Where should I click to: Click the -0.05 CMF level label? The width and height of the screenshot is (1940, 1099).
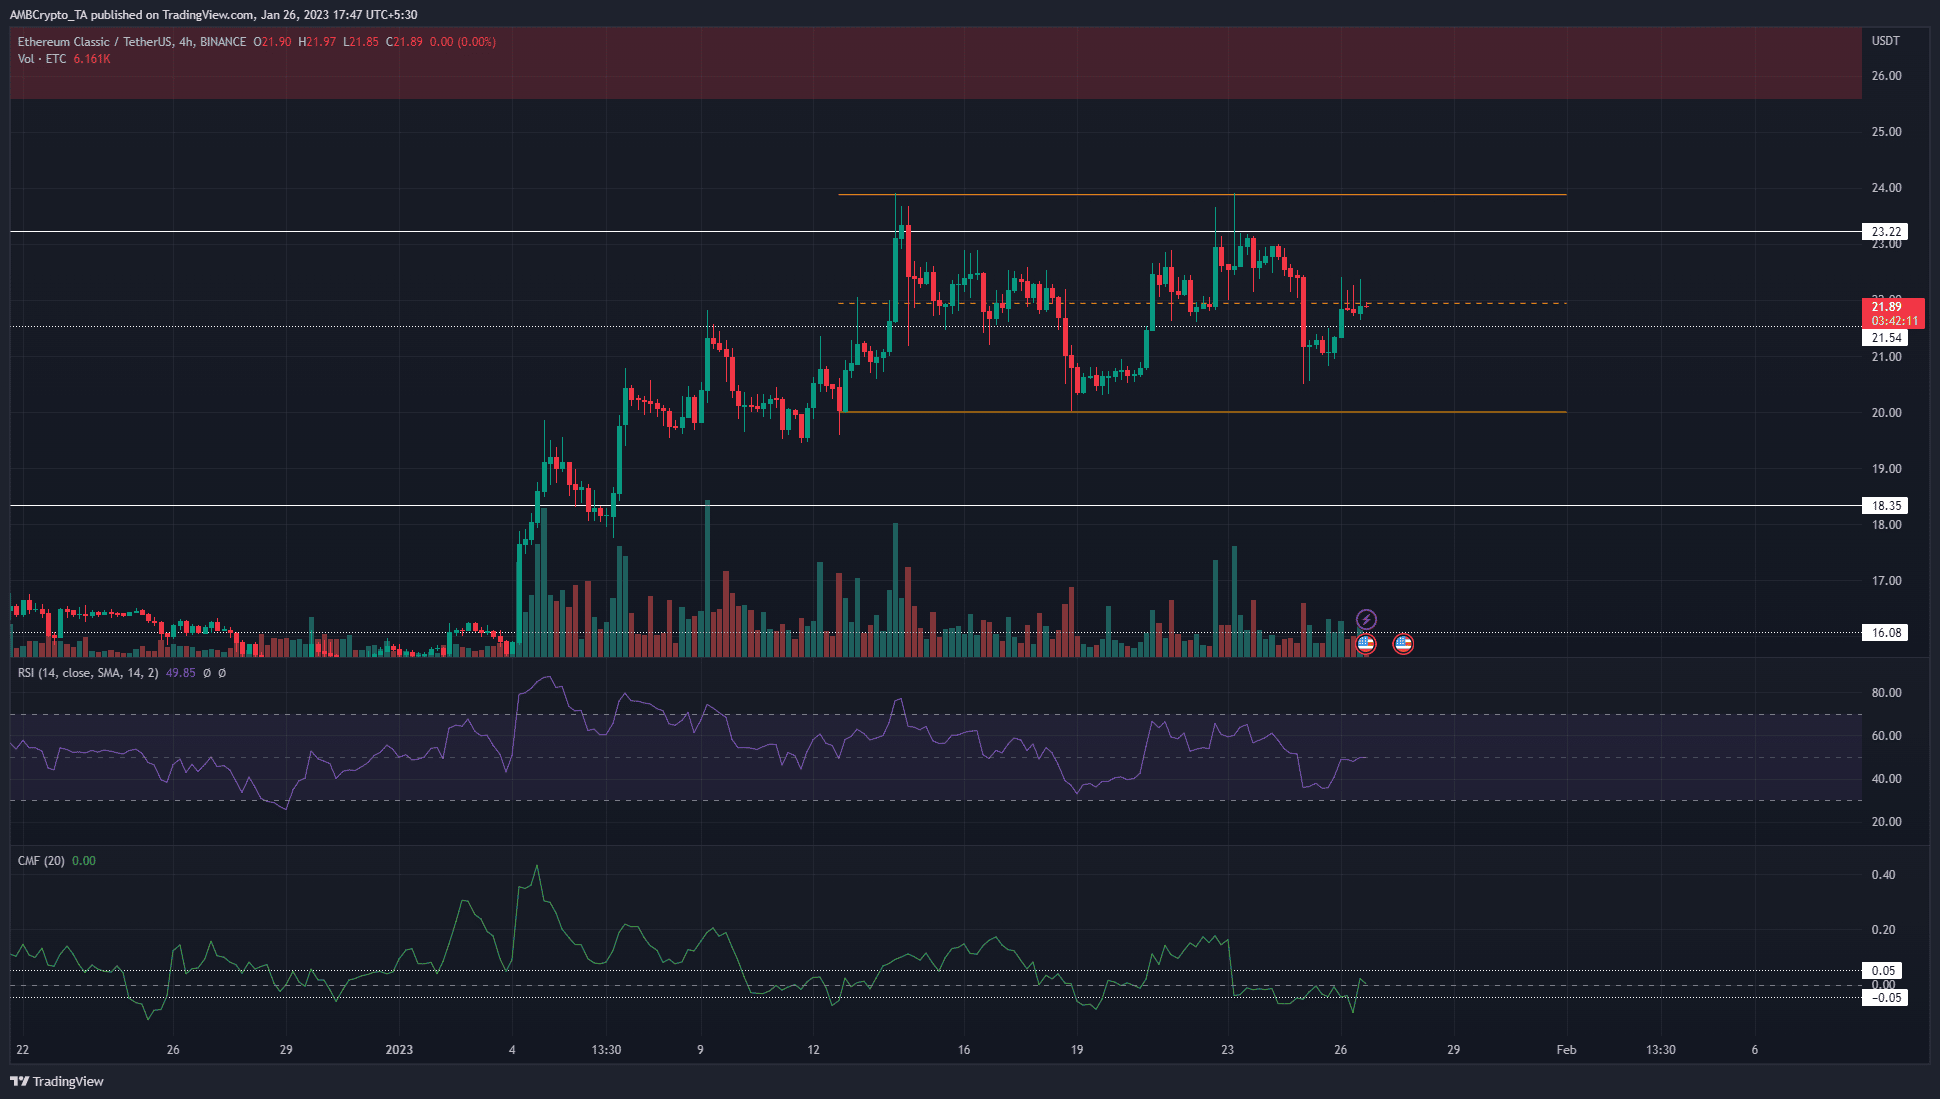(1884, 998)
